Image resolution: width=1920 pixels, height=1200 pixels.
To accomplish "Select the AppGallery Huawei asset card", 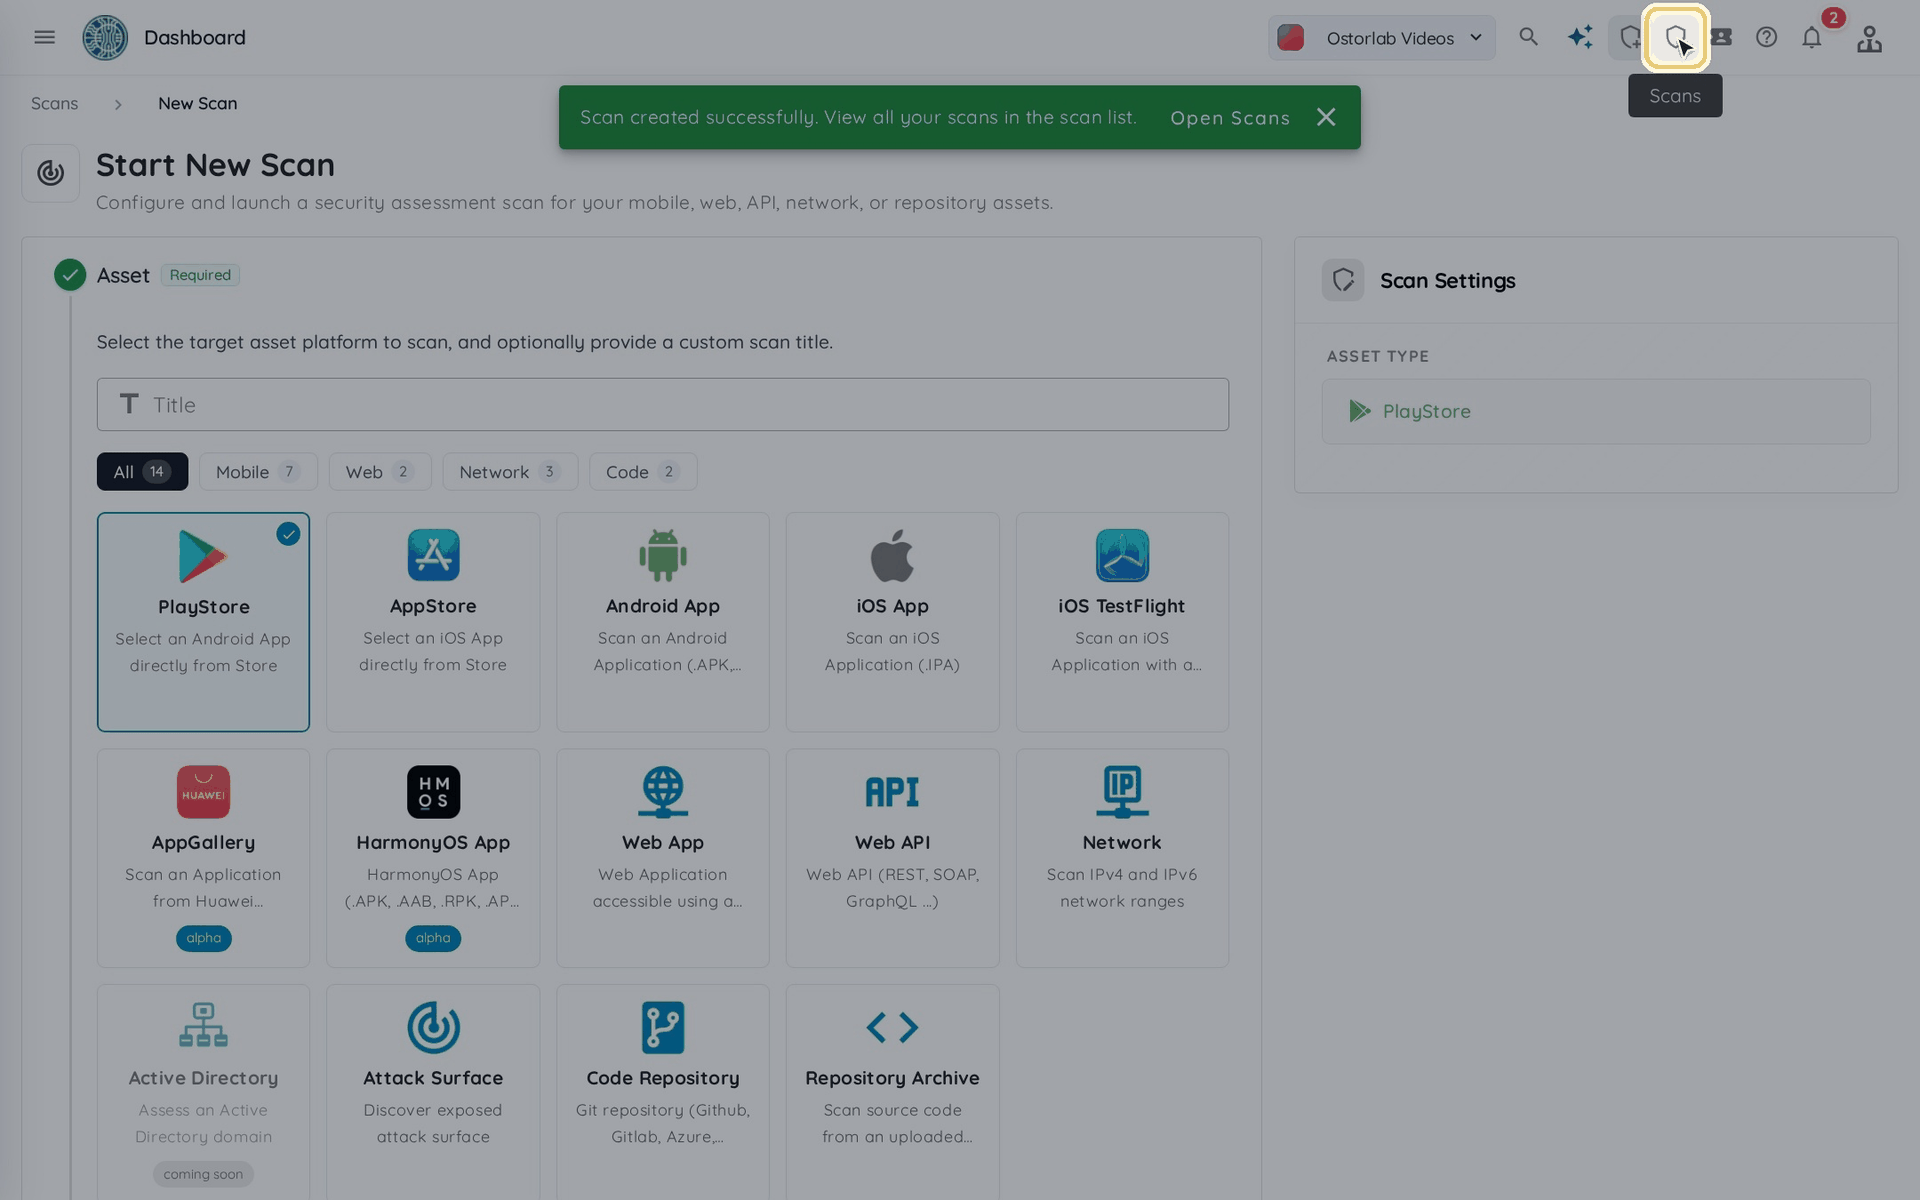I will pos(203,858).
